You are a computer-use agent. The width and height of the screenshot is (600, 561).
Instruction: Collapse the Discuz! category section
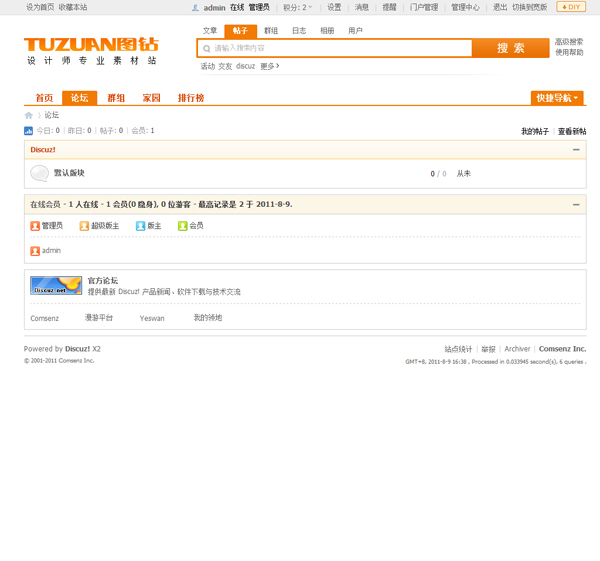click(576, 150)
